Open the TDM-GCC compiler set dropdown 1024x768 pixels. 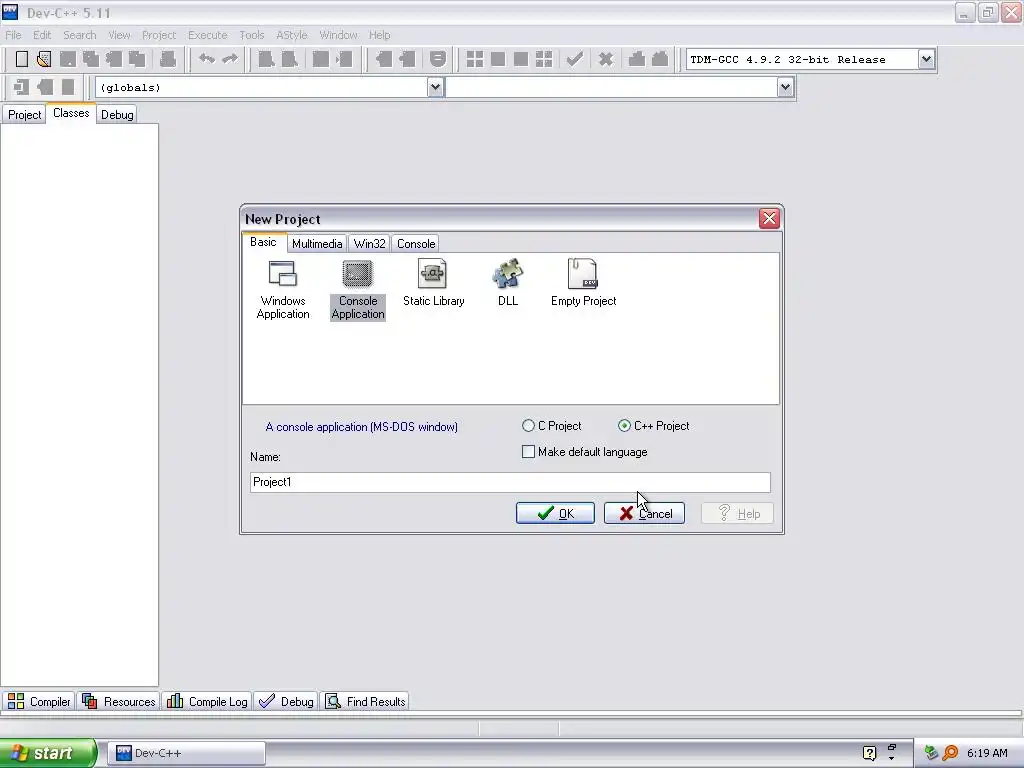[926, 59]
